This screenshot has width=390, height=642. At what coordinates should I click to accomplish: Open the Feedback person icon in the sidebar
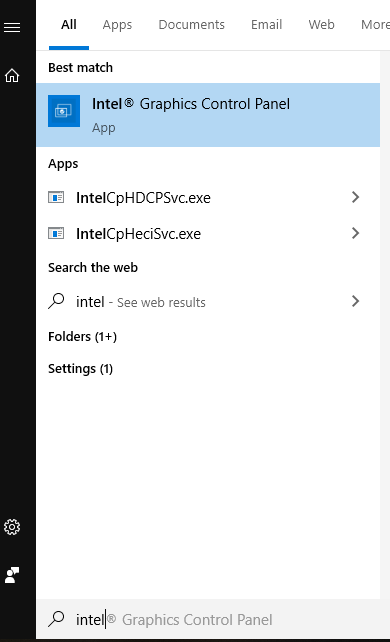click(x=12, y=575)
